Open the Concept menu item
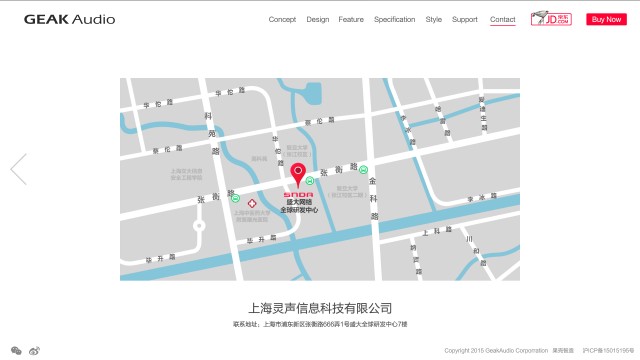 pyautogui.click(x=282, y=19)
